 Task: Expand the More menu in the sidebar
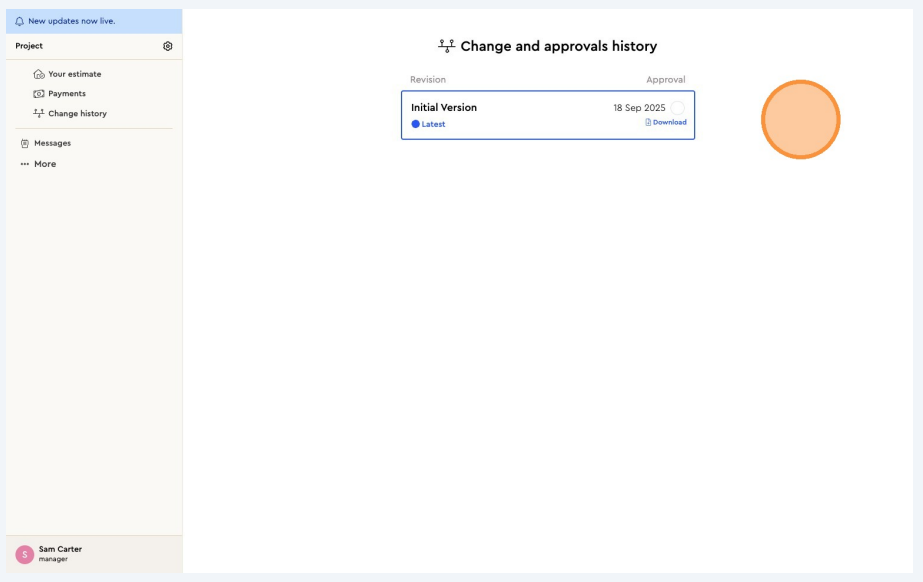45,164
